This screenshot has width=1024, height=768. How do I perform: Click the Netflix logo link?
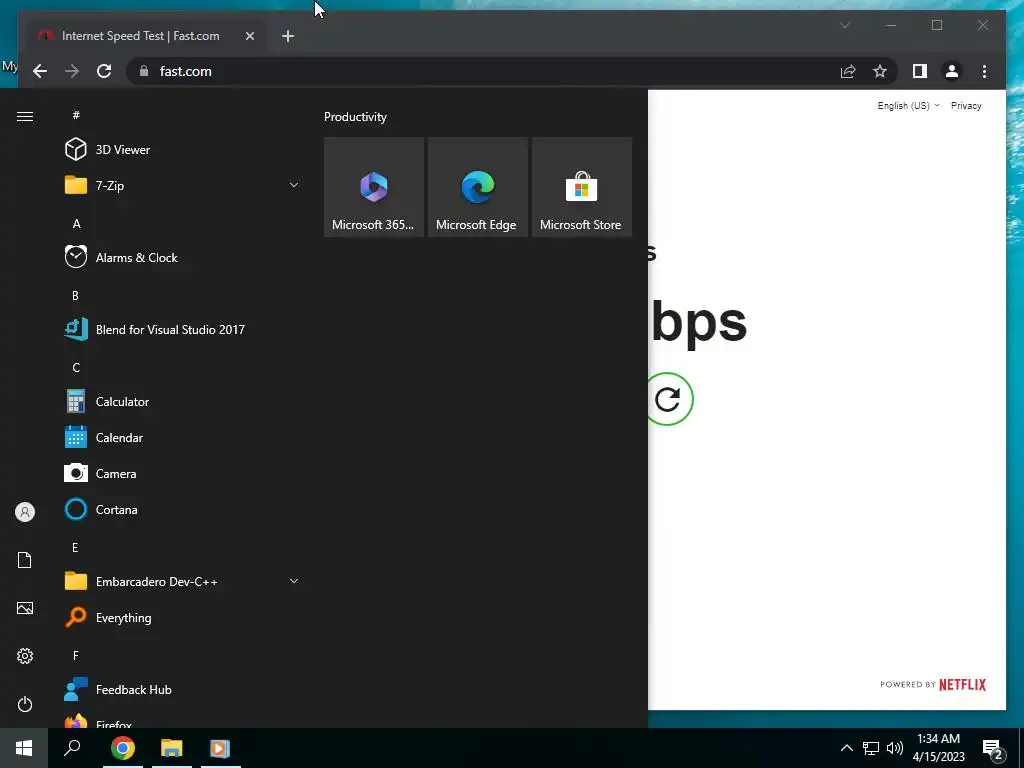coord(962,684)
